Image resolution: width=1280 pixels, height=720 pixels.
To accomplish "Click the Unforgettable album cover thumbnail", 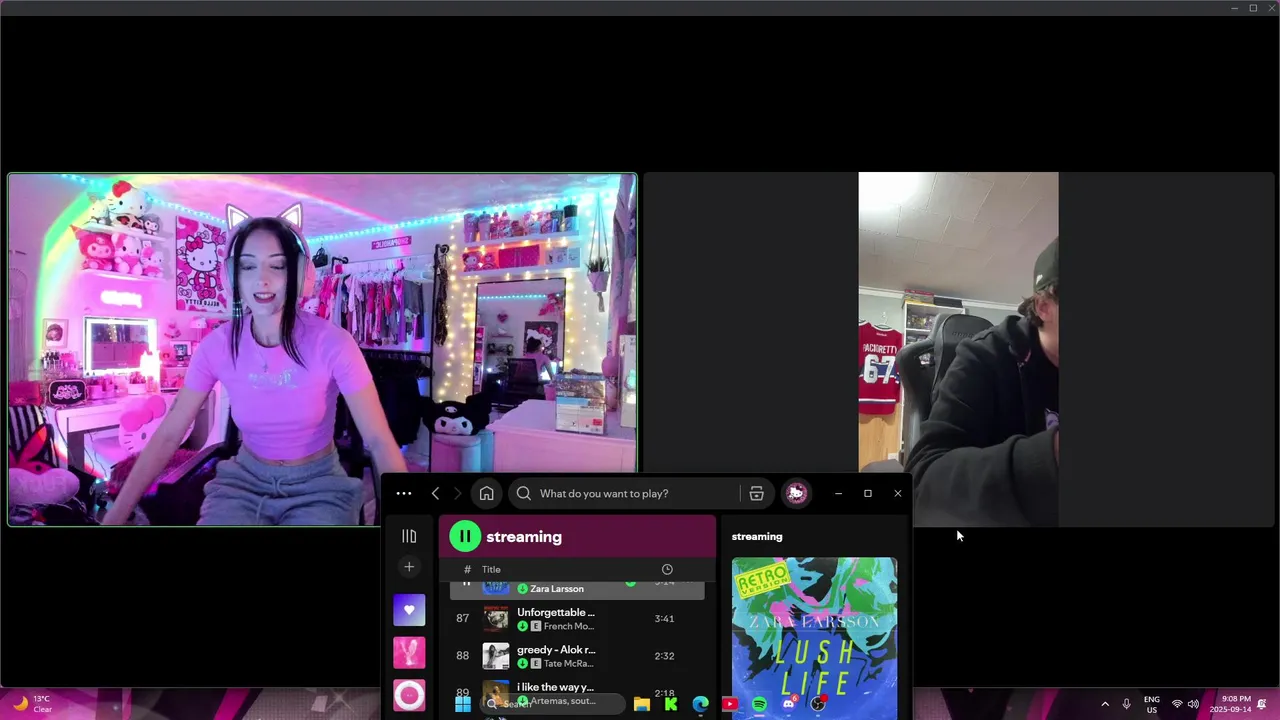I will click(x=496, y=618).
